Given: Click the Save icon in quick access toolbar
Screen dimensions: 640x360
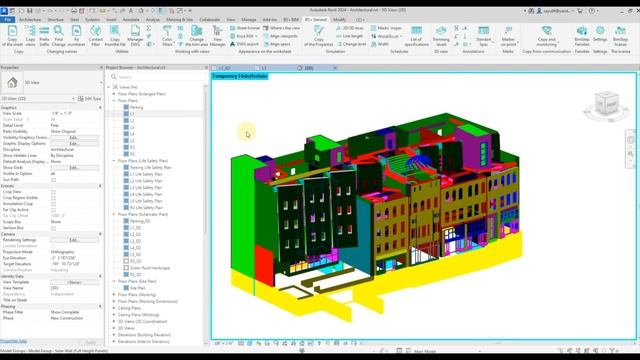Looking at the screenshot, I should 29,11.
